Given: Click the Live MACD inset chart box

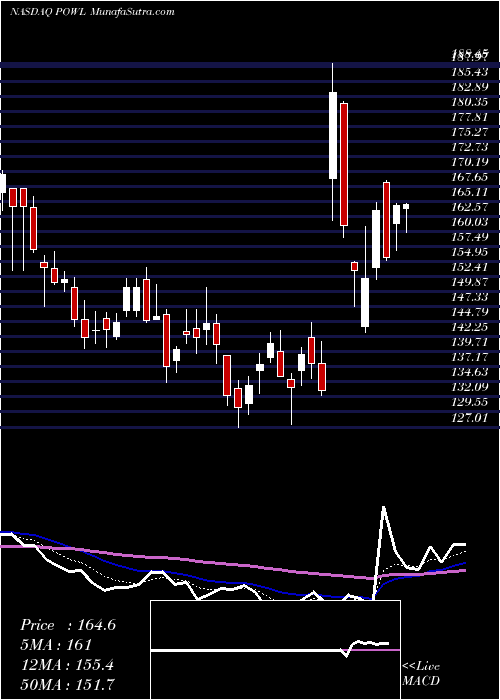Looking at the screenshot, I should pos(275,650).
